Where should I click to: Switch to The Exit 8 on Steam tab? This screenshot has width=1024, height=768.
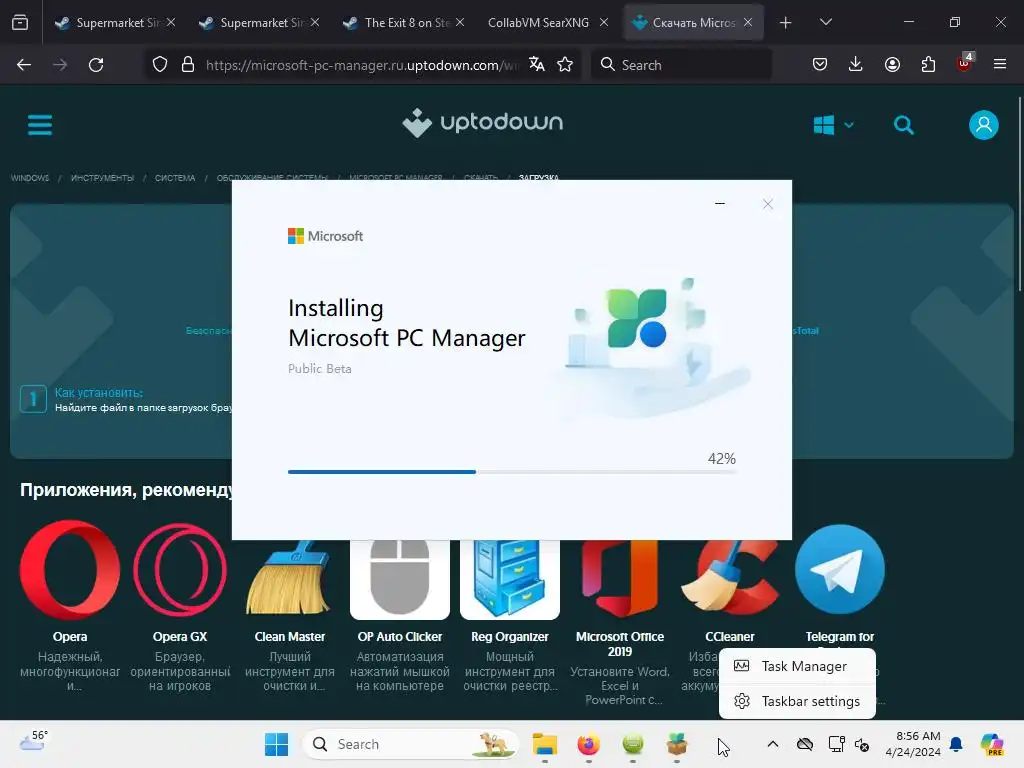(405, 22)
